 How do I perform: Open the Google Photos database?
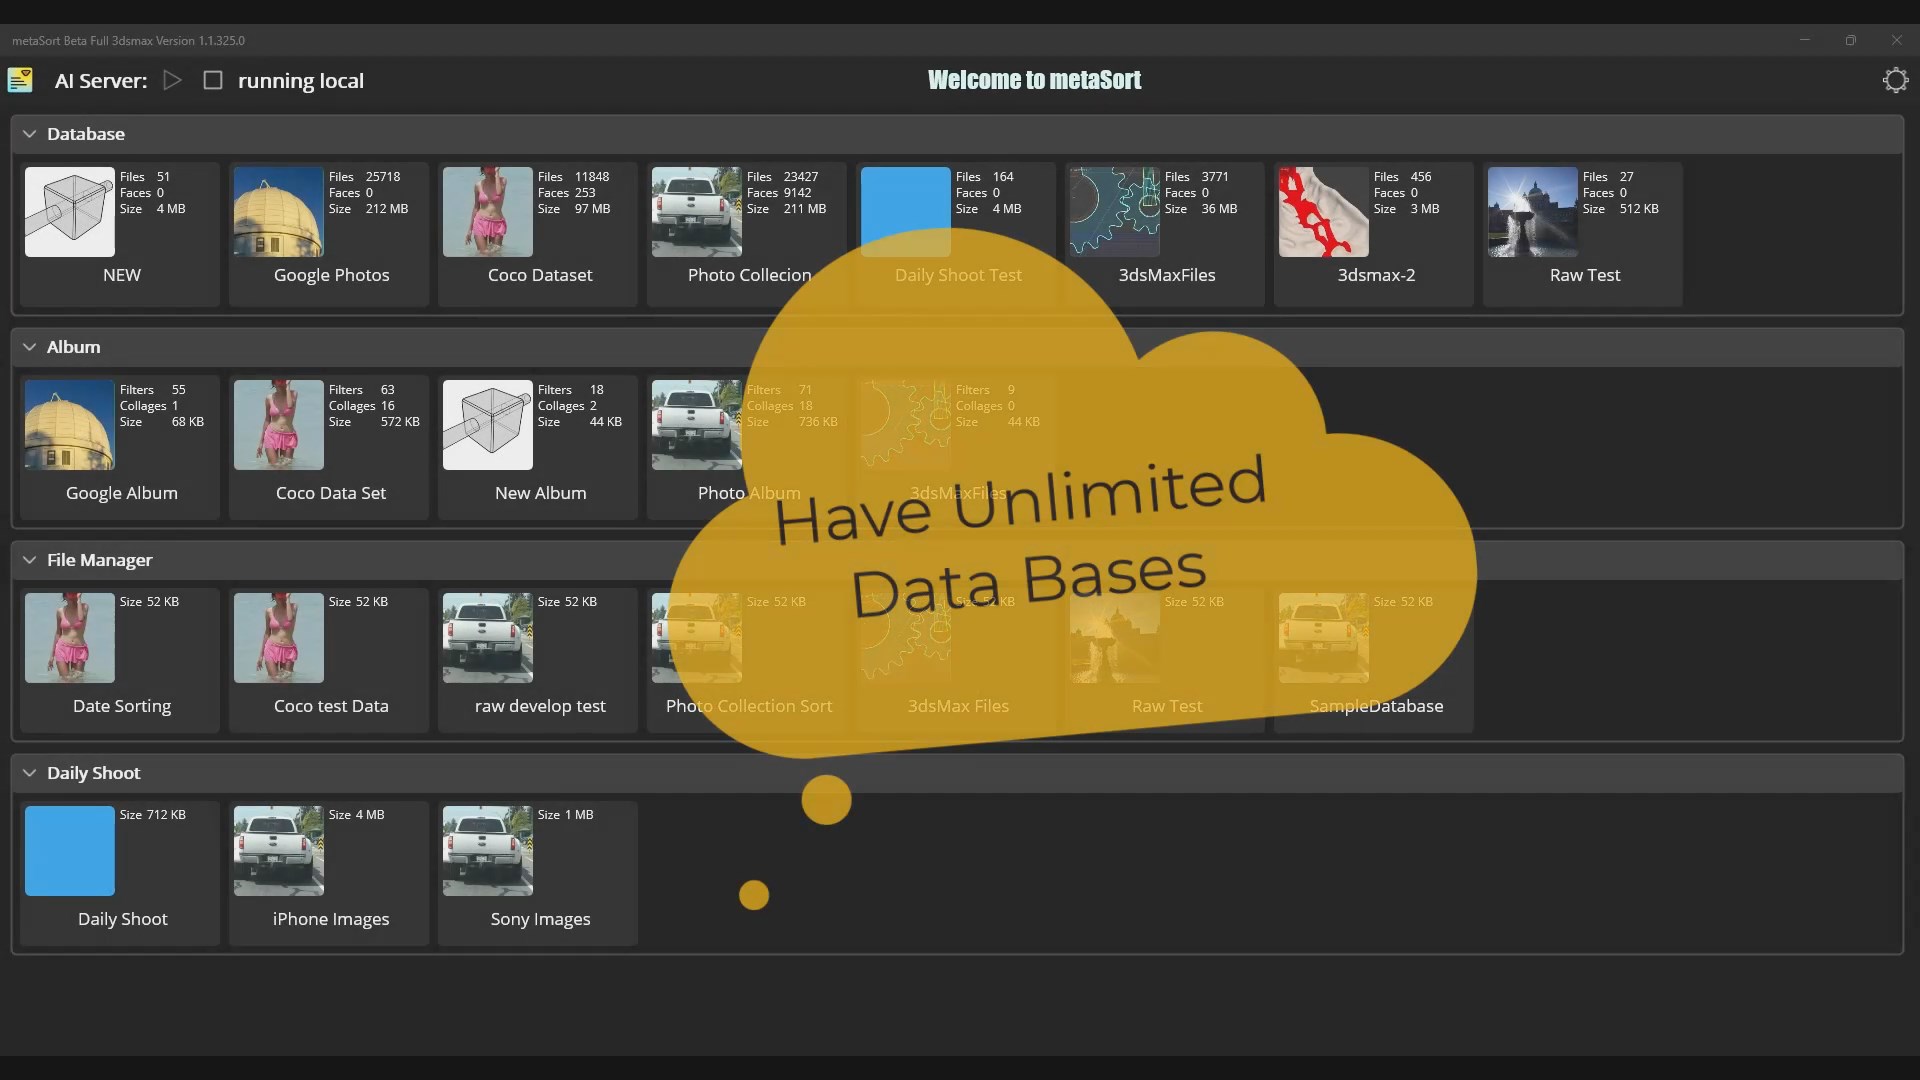click(279, 212)
